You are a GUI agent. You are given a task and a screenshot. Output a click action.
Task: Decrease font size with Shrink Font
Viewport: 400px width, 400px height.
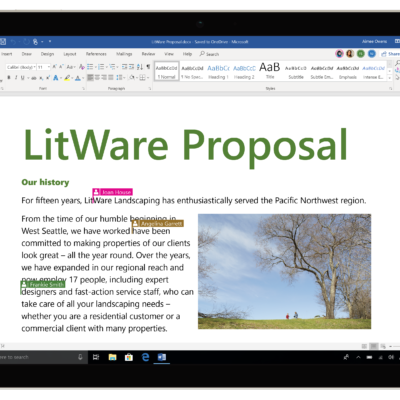pyautogui.click(x=61, y=67)
